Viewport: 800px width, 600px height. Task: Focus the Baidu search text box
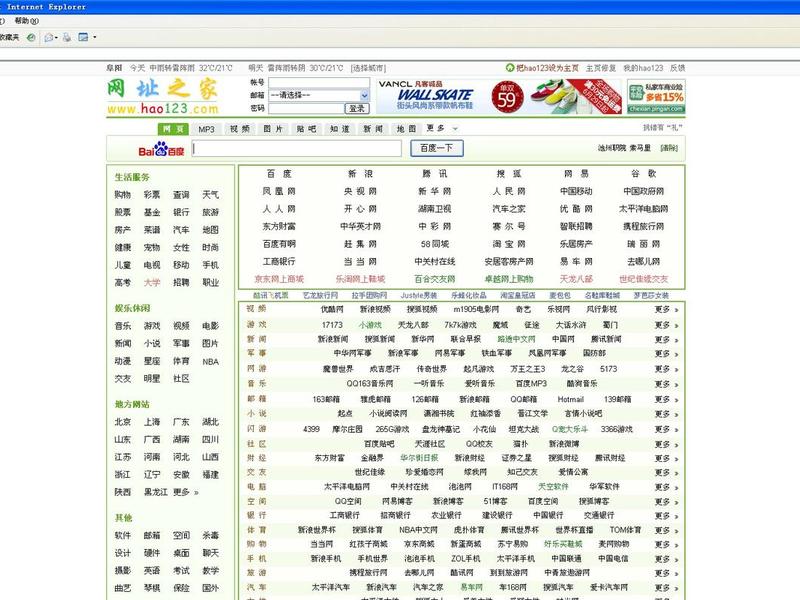(x=297, y=148)
